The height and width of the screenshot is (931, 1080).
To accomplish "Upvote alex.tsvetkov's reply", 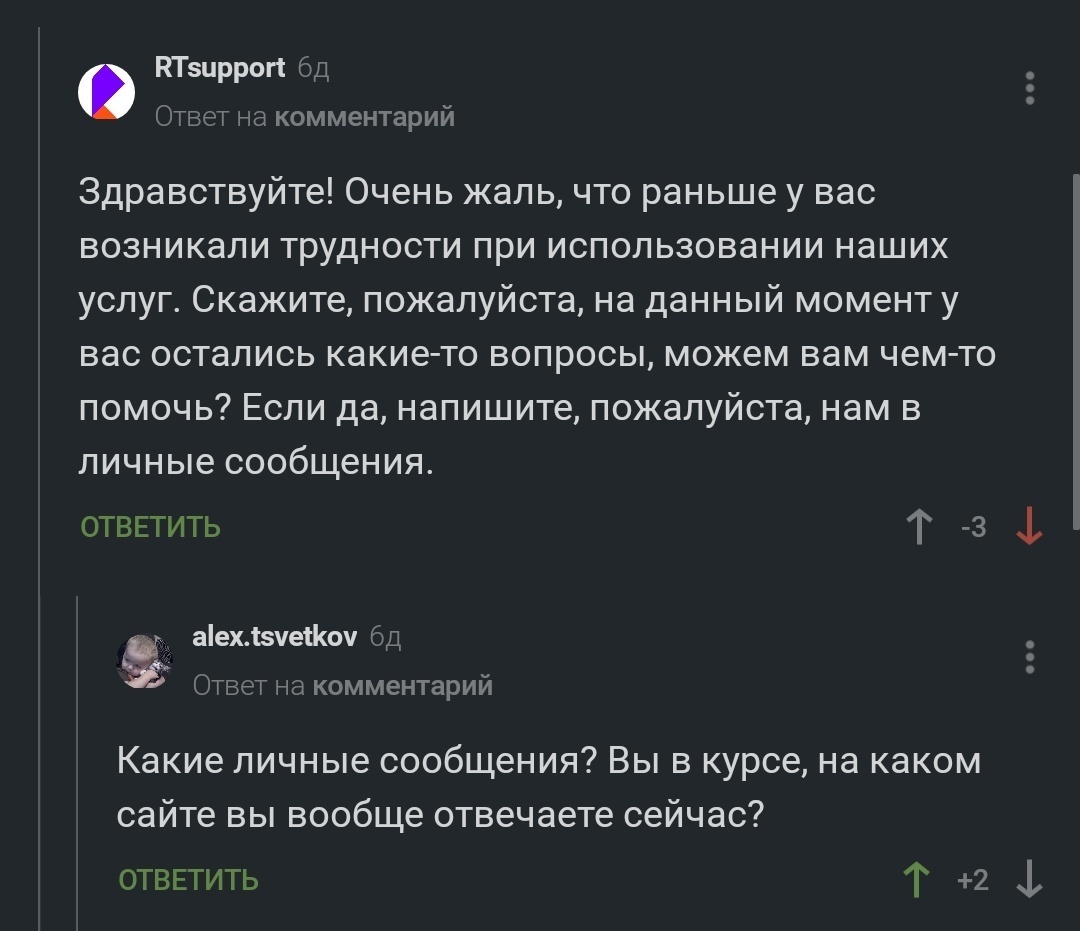I will point(914,880).
